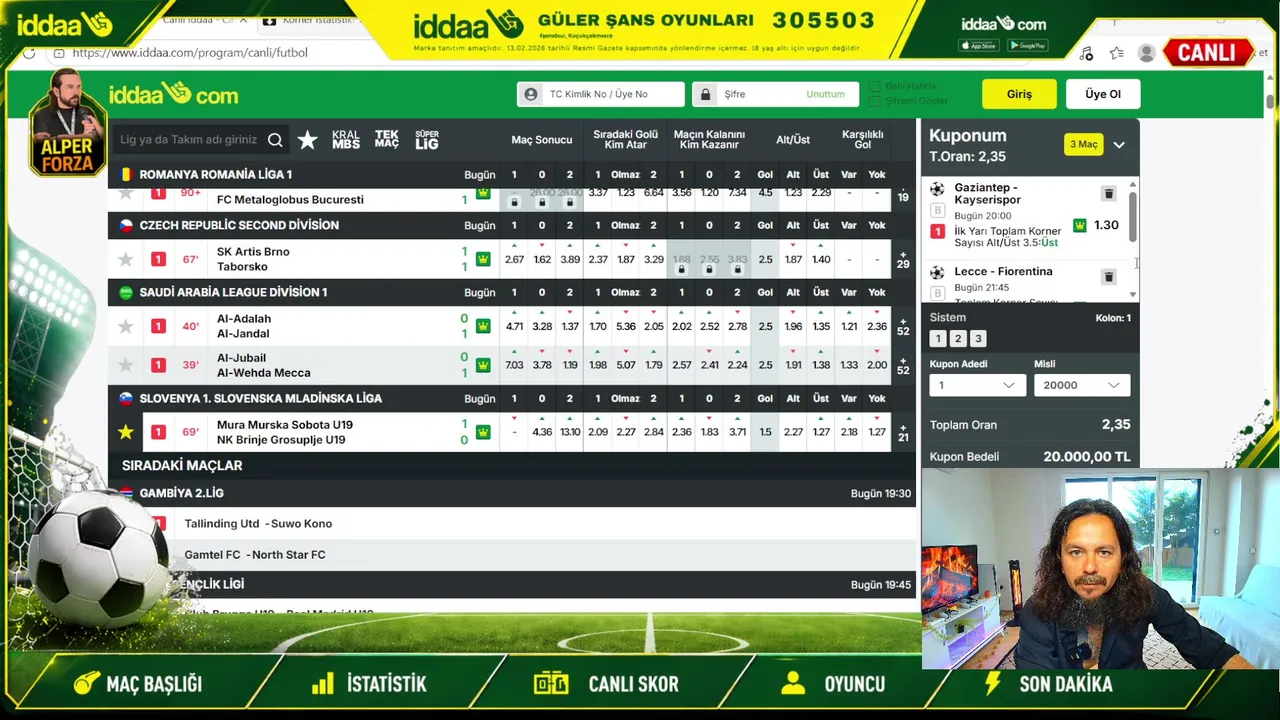The width and height of the screenshot is (1280, 720).
Task: Click the user icon in ID field
Action: [530, 94]
